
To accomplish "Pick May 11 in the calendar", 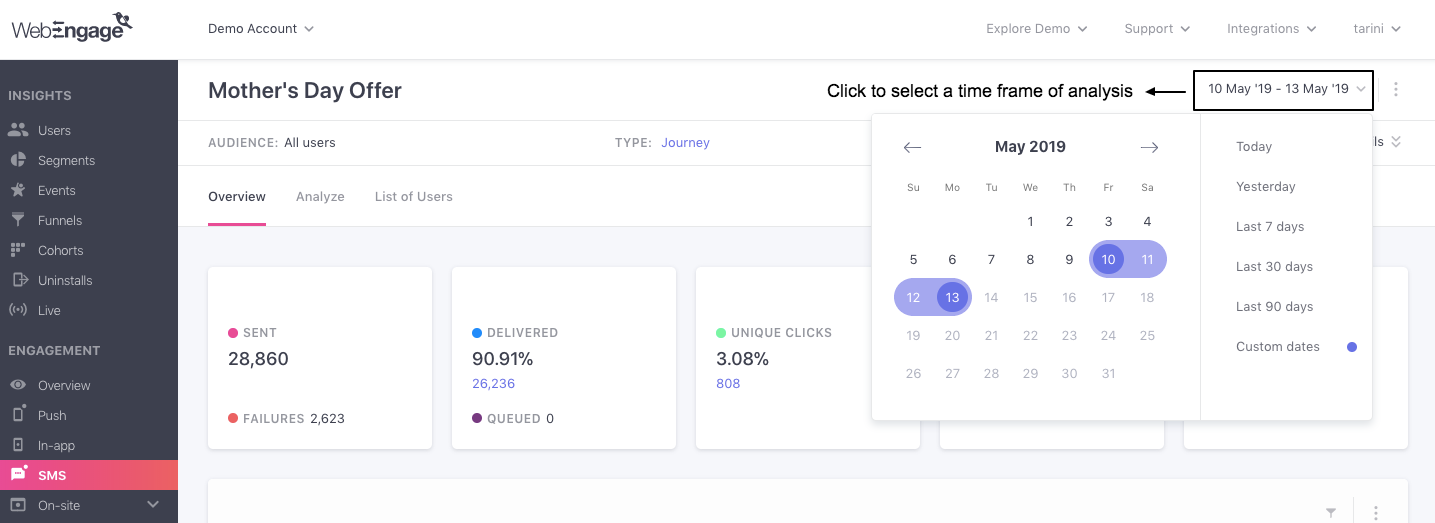I will pyautogui.click(x=1147, y=260).
